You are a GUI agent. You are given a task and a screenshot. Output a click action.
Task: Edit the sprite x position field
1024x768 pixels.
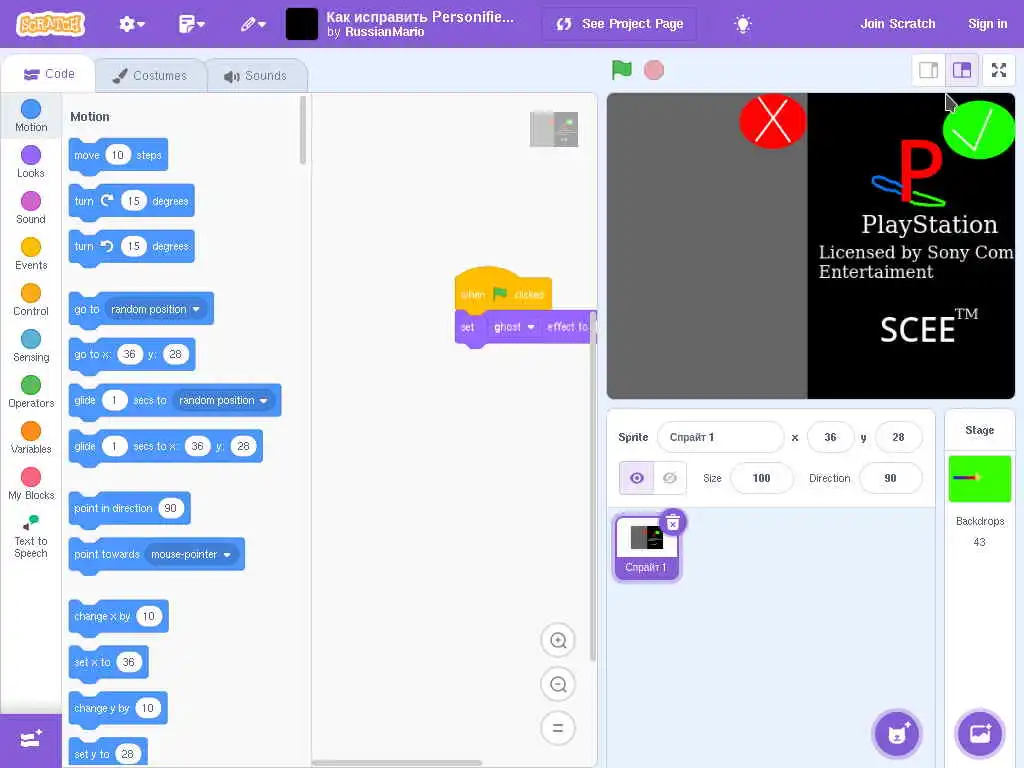(830, 438)
